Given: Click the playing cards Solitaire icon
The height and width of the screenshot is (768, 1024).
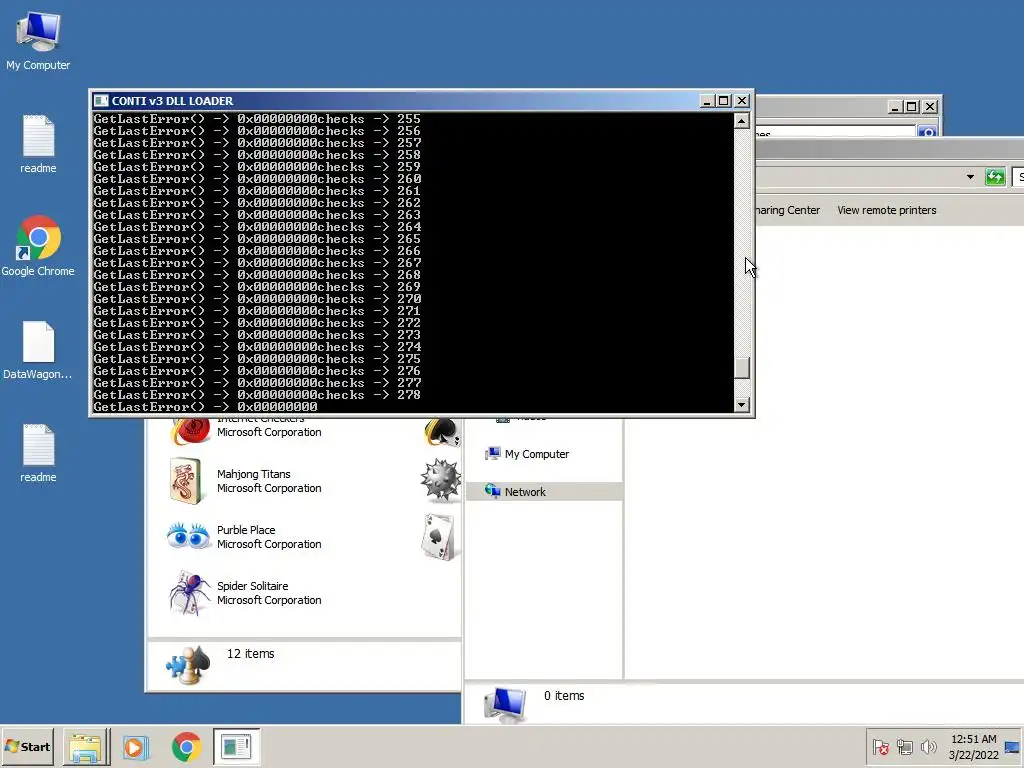Looking at the screenshot, I should tap(440, 537).
